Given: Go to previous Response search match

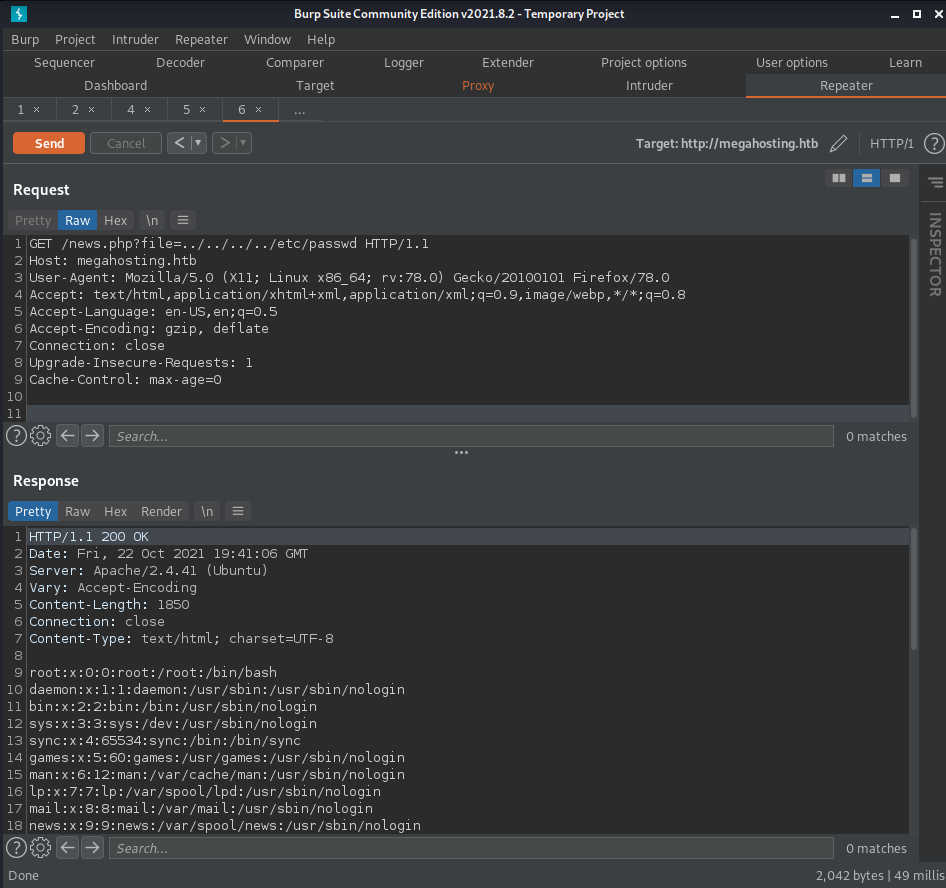Looking at the screenshot, I should 68,848.
